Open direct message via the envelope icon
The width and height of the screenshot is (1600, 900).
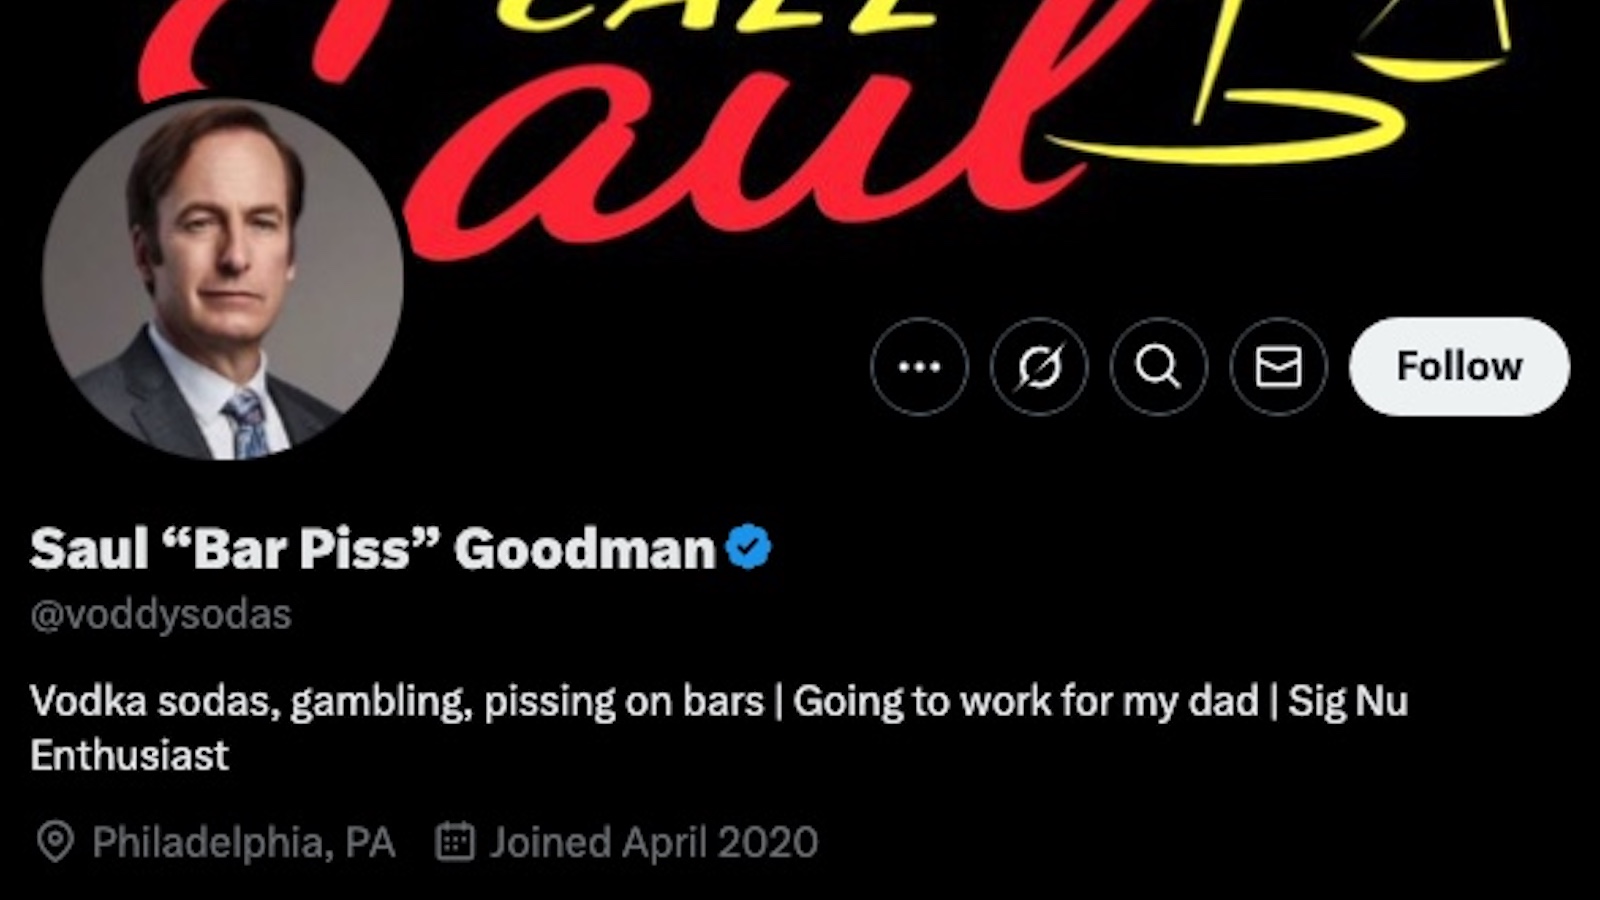(x=1278, y=367)
